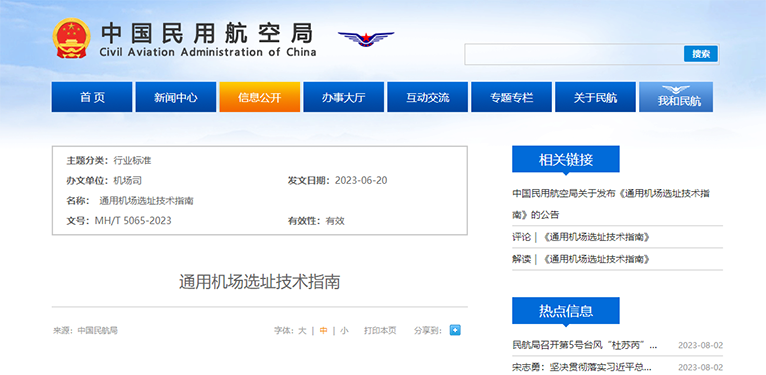Click the national emblem logo
Screen dimensions: 766x375
[x=71, y=38]
